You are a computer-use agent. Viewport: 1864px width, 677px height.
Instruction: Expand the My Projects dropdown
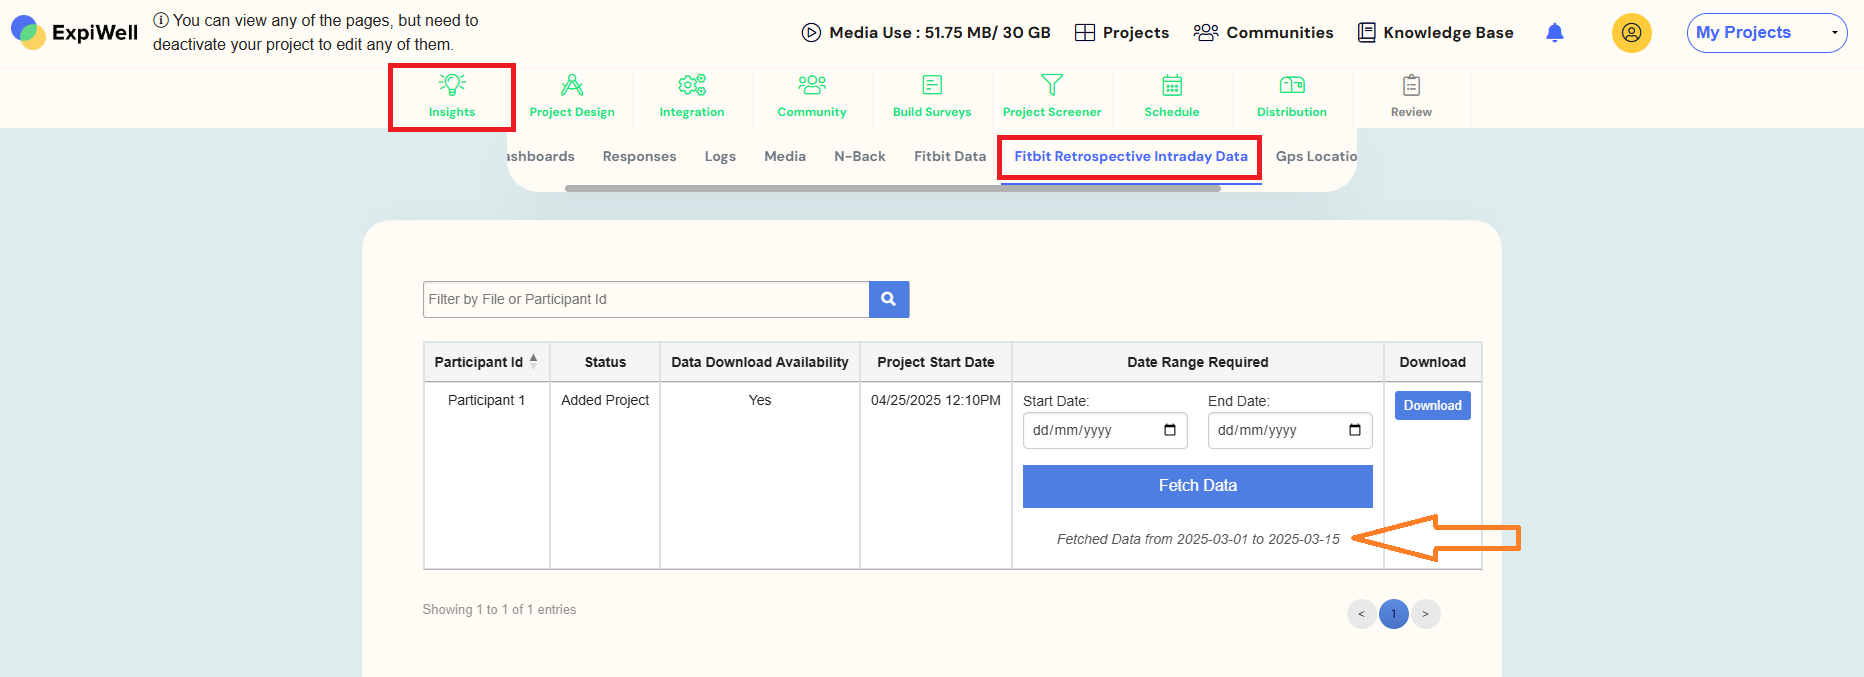[1767, 33]
